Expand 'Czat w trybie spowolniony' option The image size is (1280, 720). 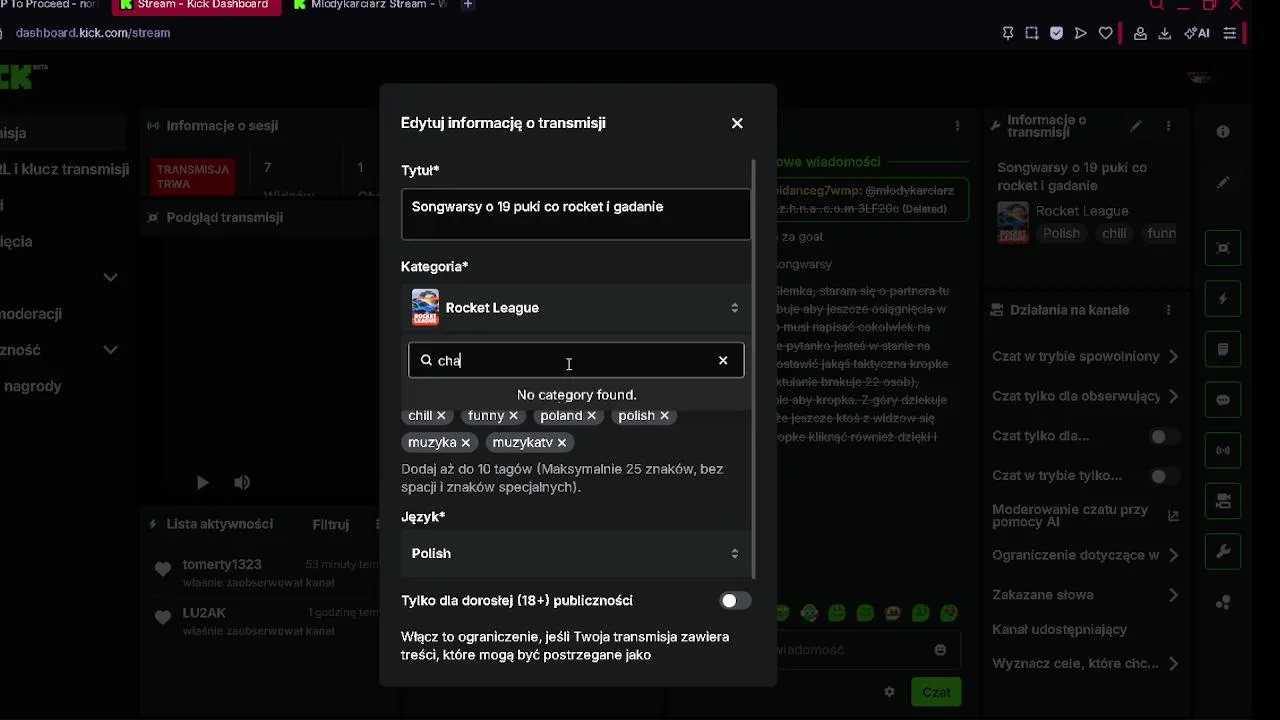coord(1173,356)
